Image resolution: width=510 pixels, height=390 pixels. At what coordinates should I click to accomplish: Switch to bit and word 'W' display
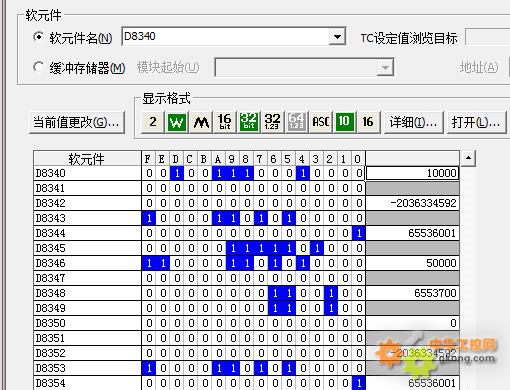177,122
